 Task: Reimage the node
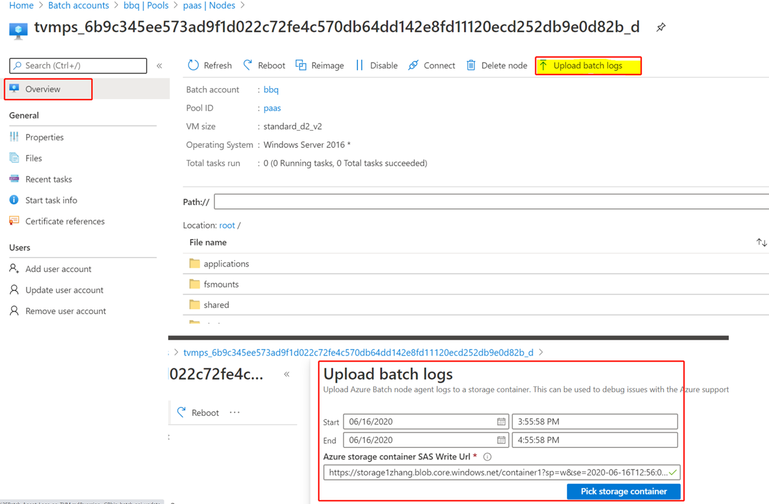coord(320,65)
